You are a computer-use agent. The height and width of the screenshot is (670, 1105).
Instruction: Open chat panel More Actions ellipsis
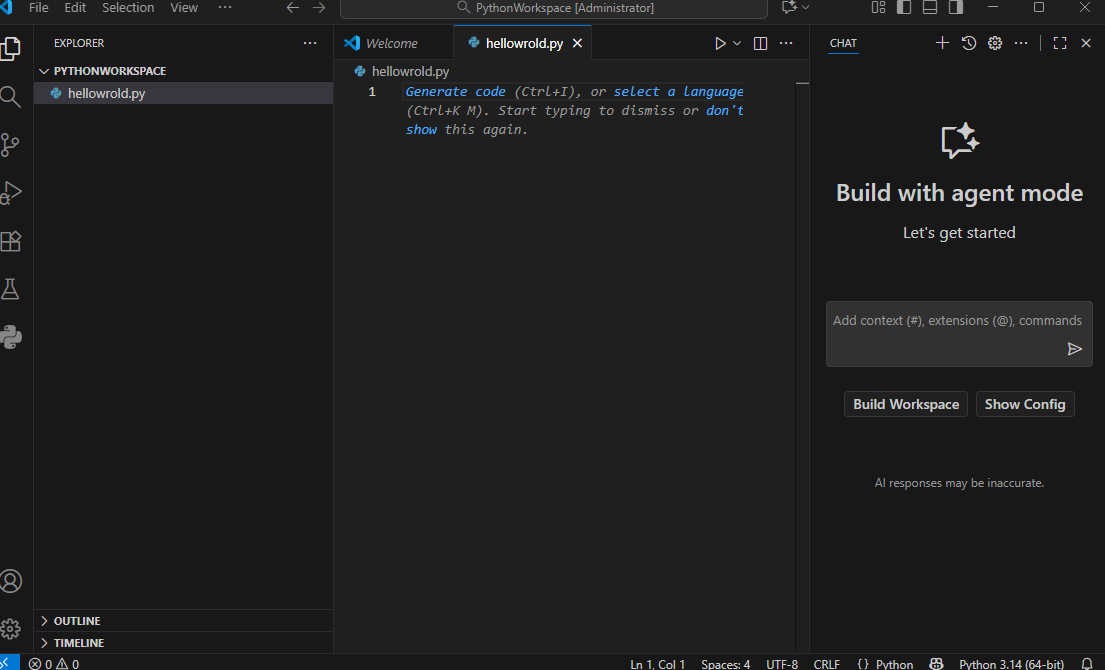tap(1020, 43)
